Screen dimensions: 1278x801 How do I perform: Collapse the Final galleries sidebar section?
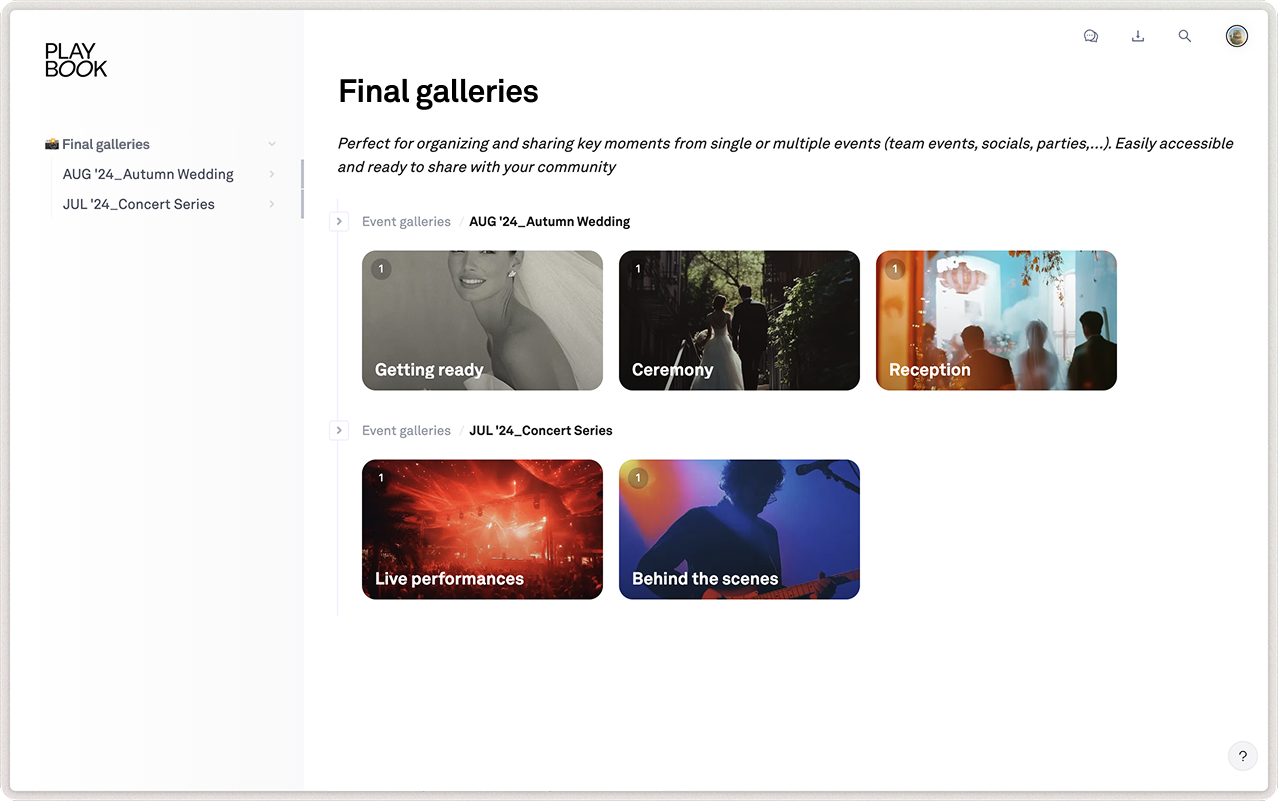point(271,144)
